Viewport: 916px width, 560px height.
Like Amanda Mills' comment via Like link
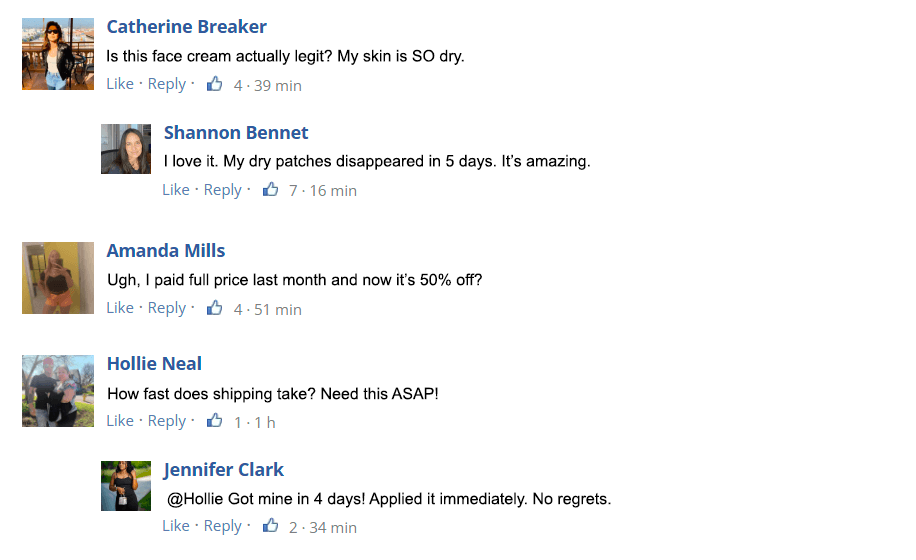pos(120,308)
